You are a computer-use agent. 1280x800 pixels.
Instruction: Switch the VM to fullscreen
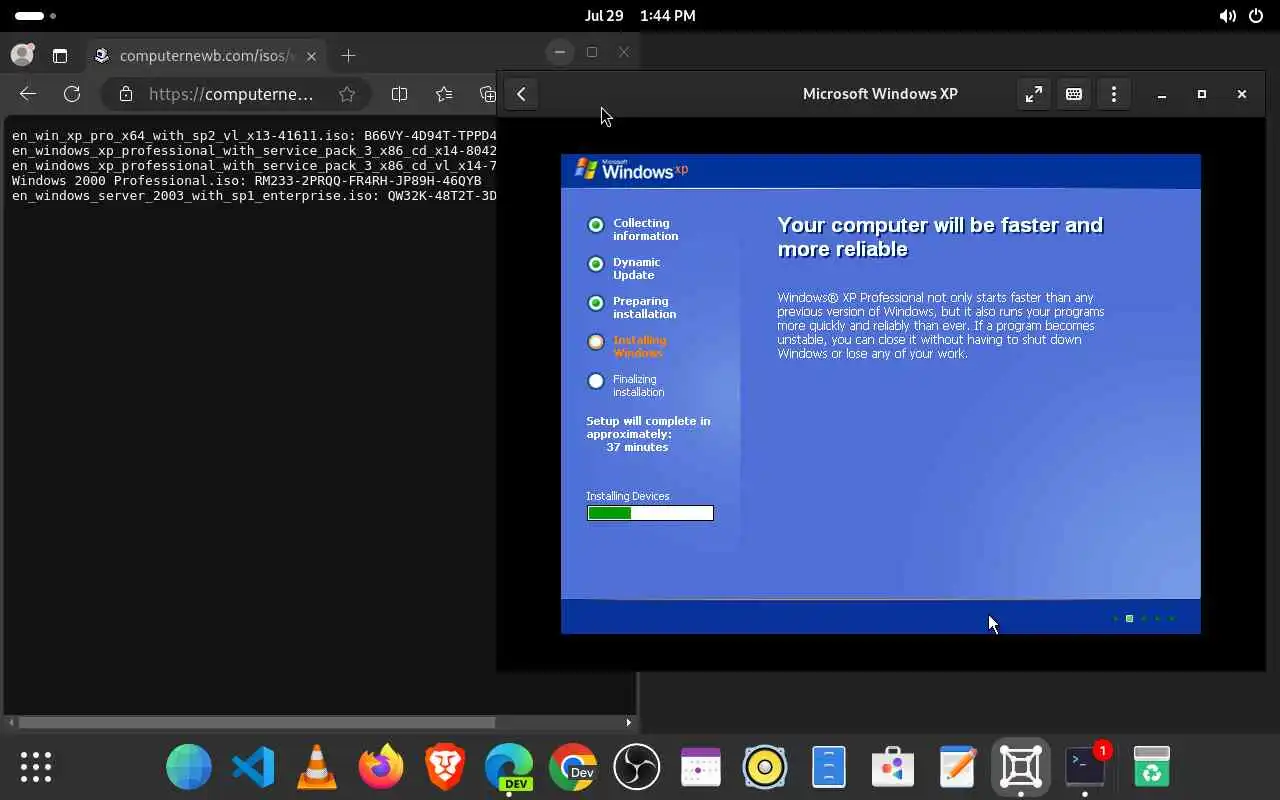[x=1034, y=94]
